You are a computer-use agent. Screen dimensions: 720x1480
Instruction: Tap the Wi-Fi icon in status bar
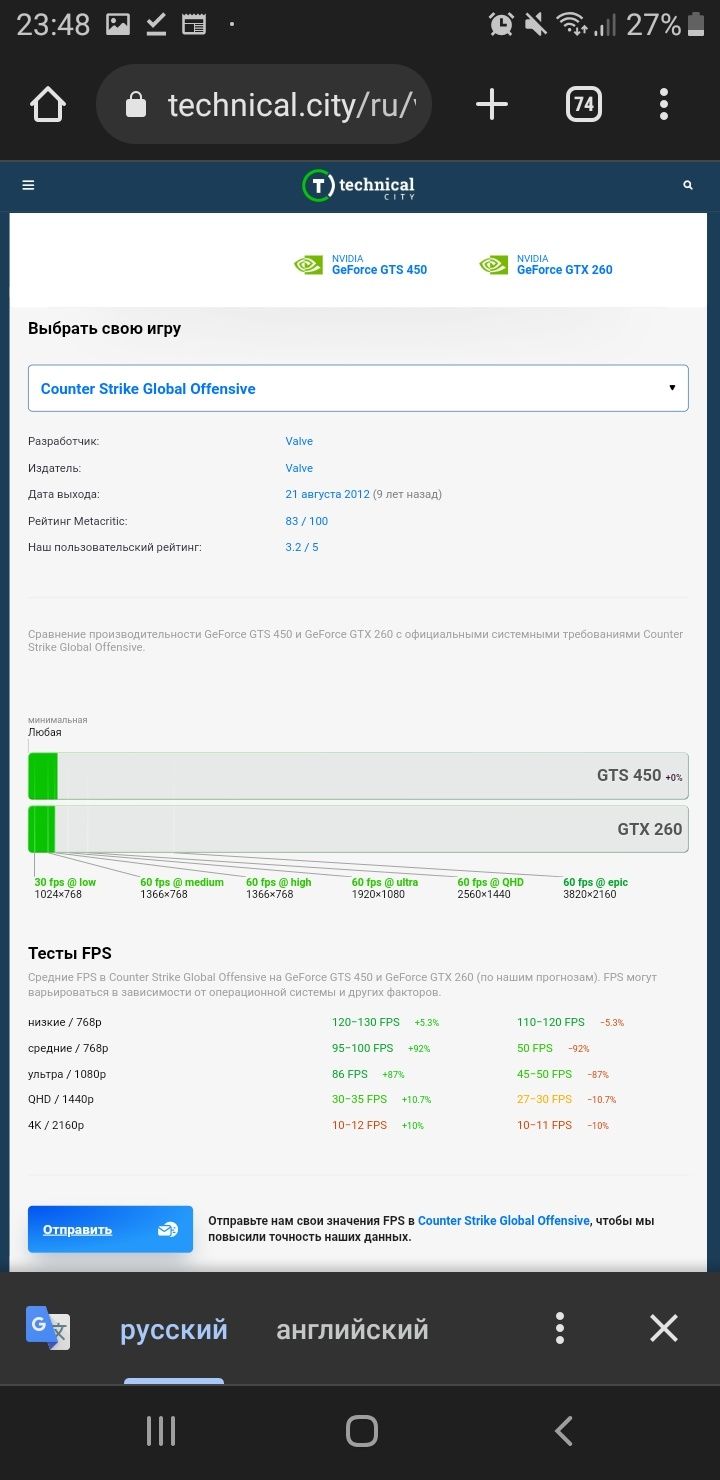(571, 24)
